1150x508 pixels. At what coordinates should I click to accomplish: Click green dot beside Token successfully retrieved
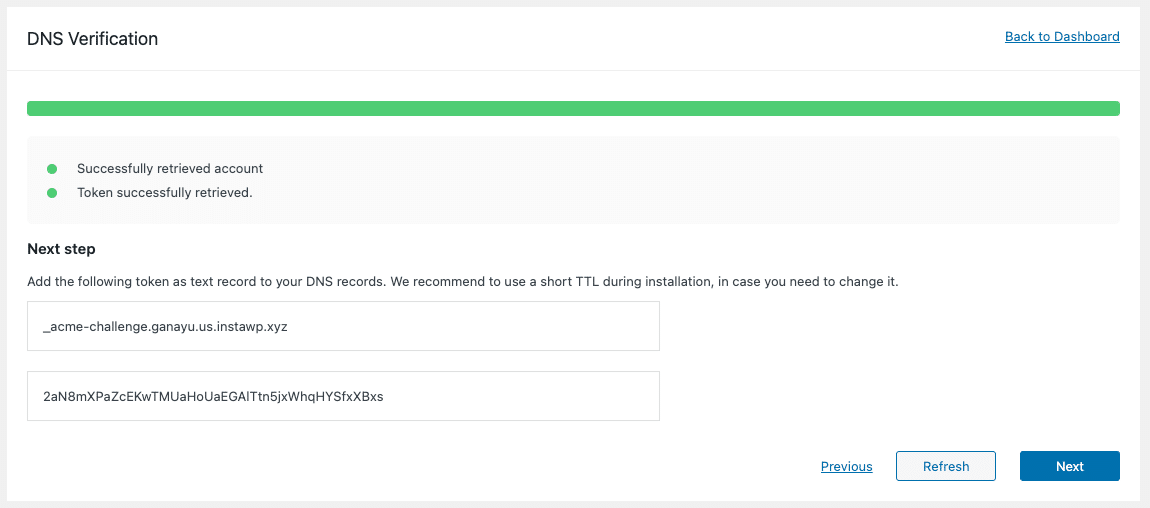coord(52,194)
